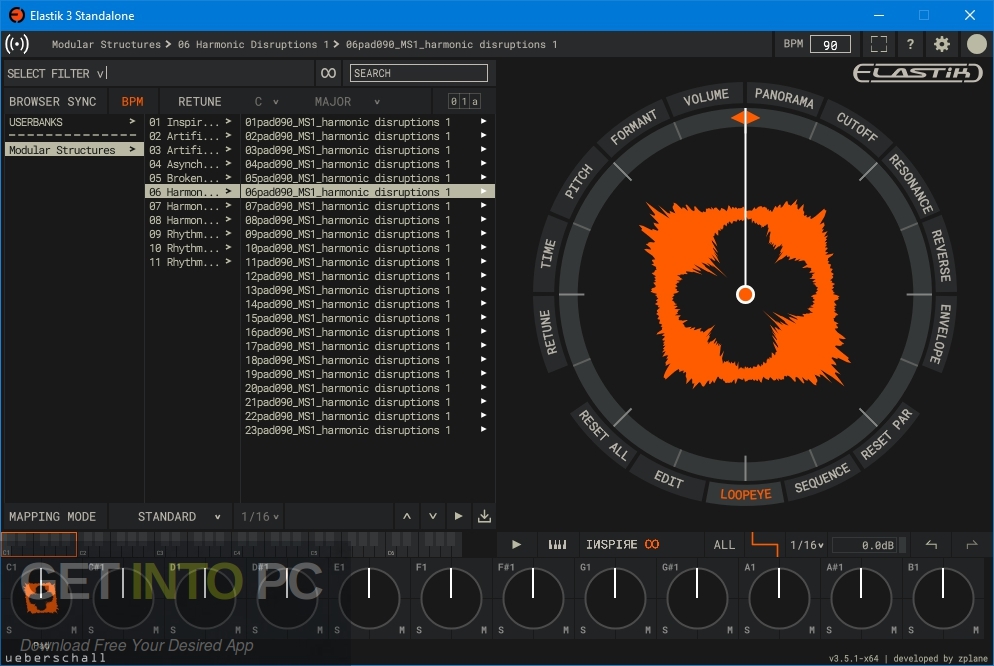
Task: Toggle BPM sync button
Action: pyautogui.click(x=132, y=101)
